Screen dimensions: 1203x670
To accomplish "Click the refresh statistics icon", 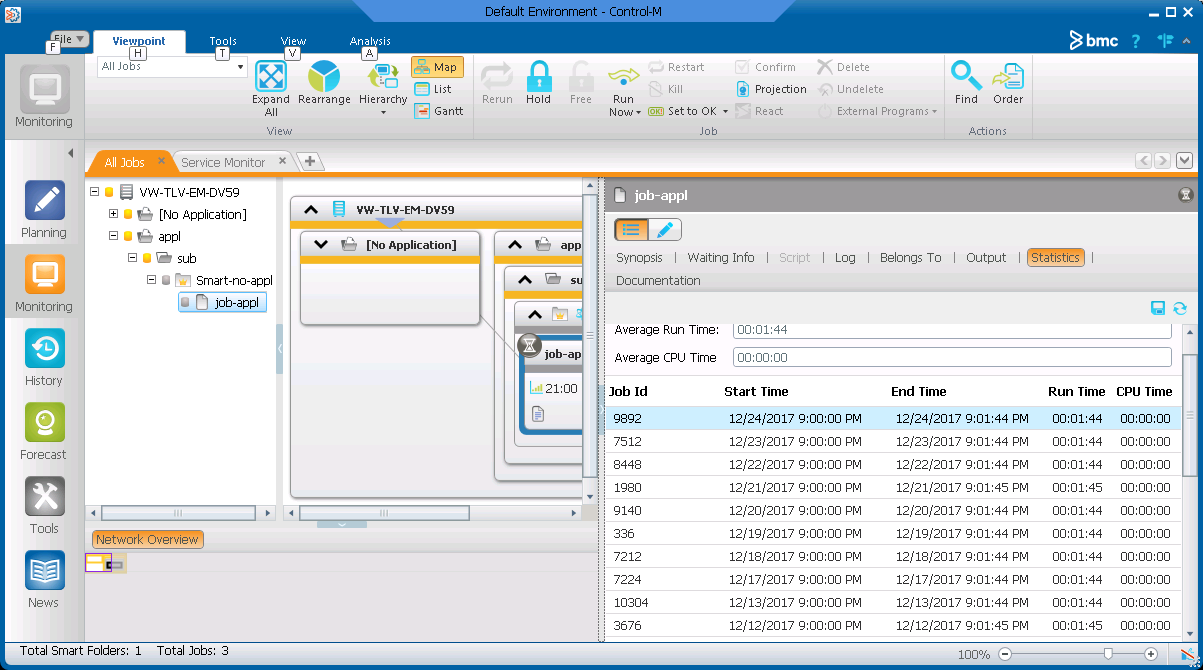I will (1180, 308).
